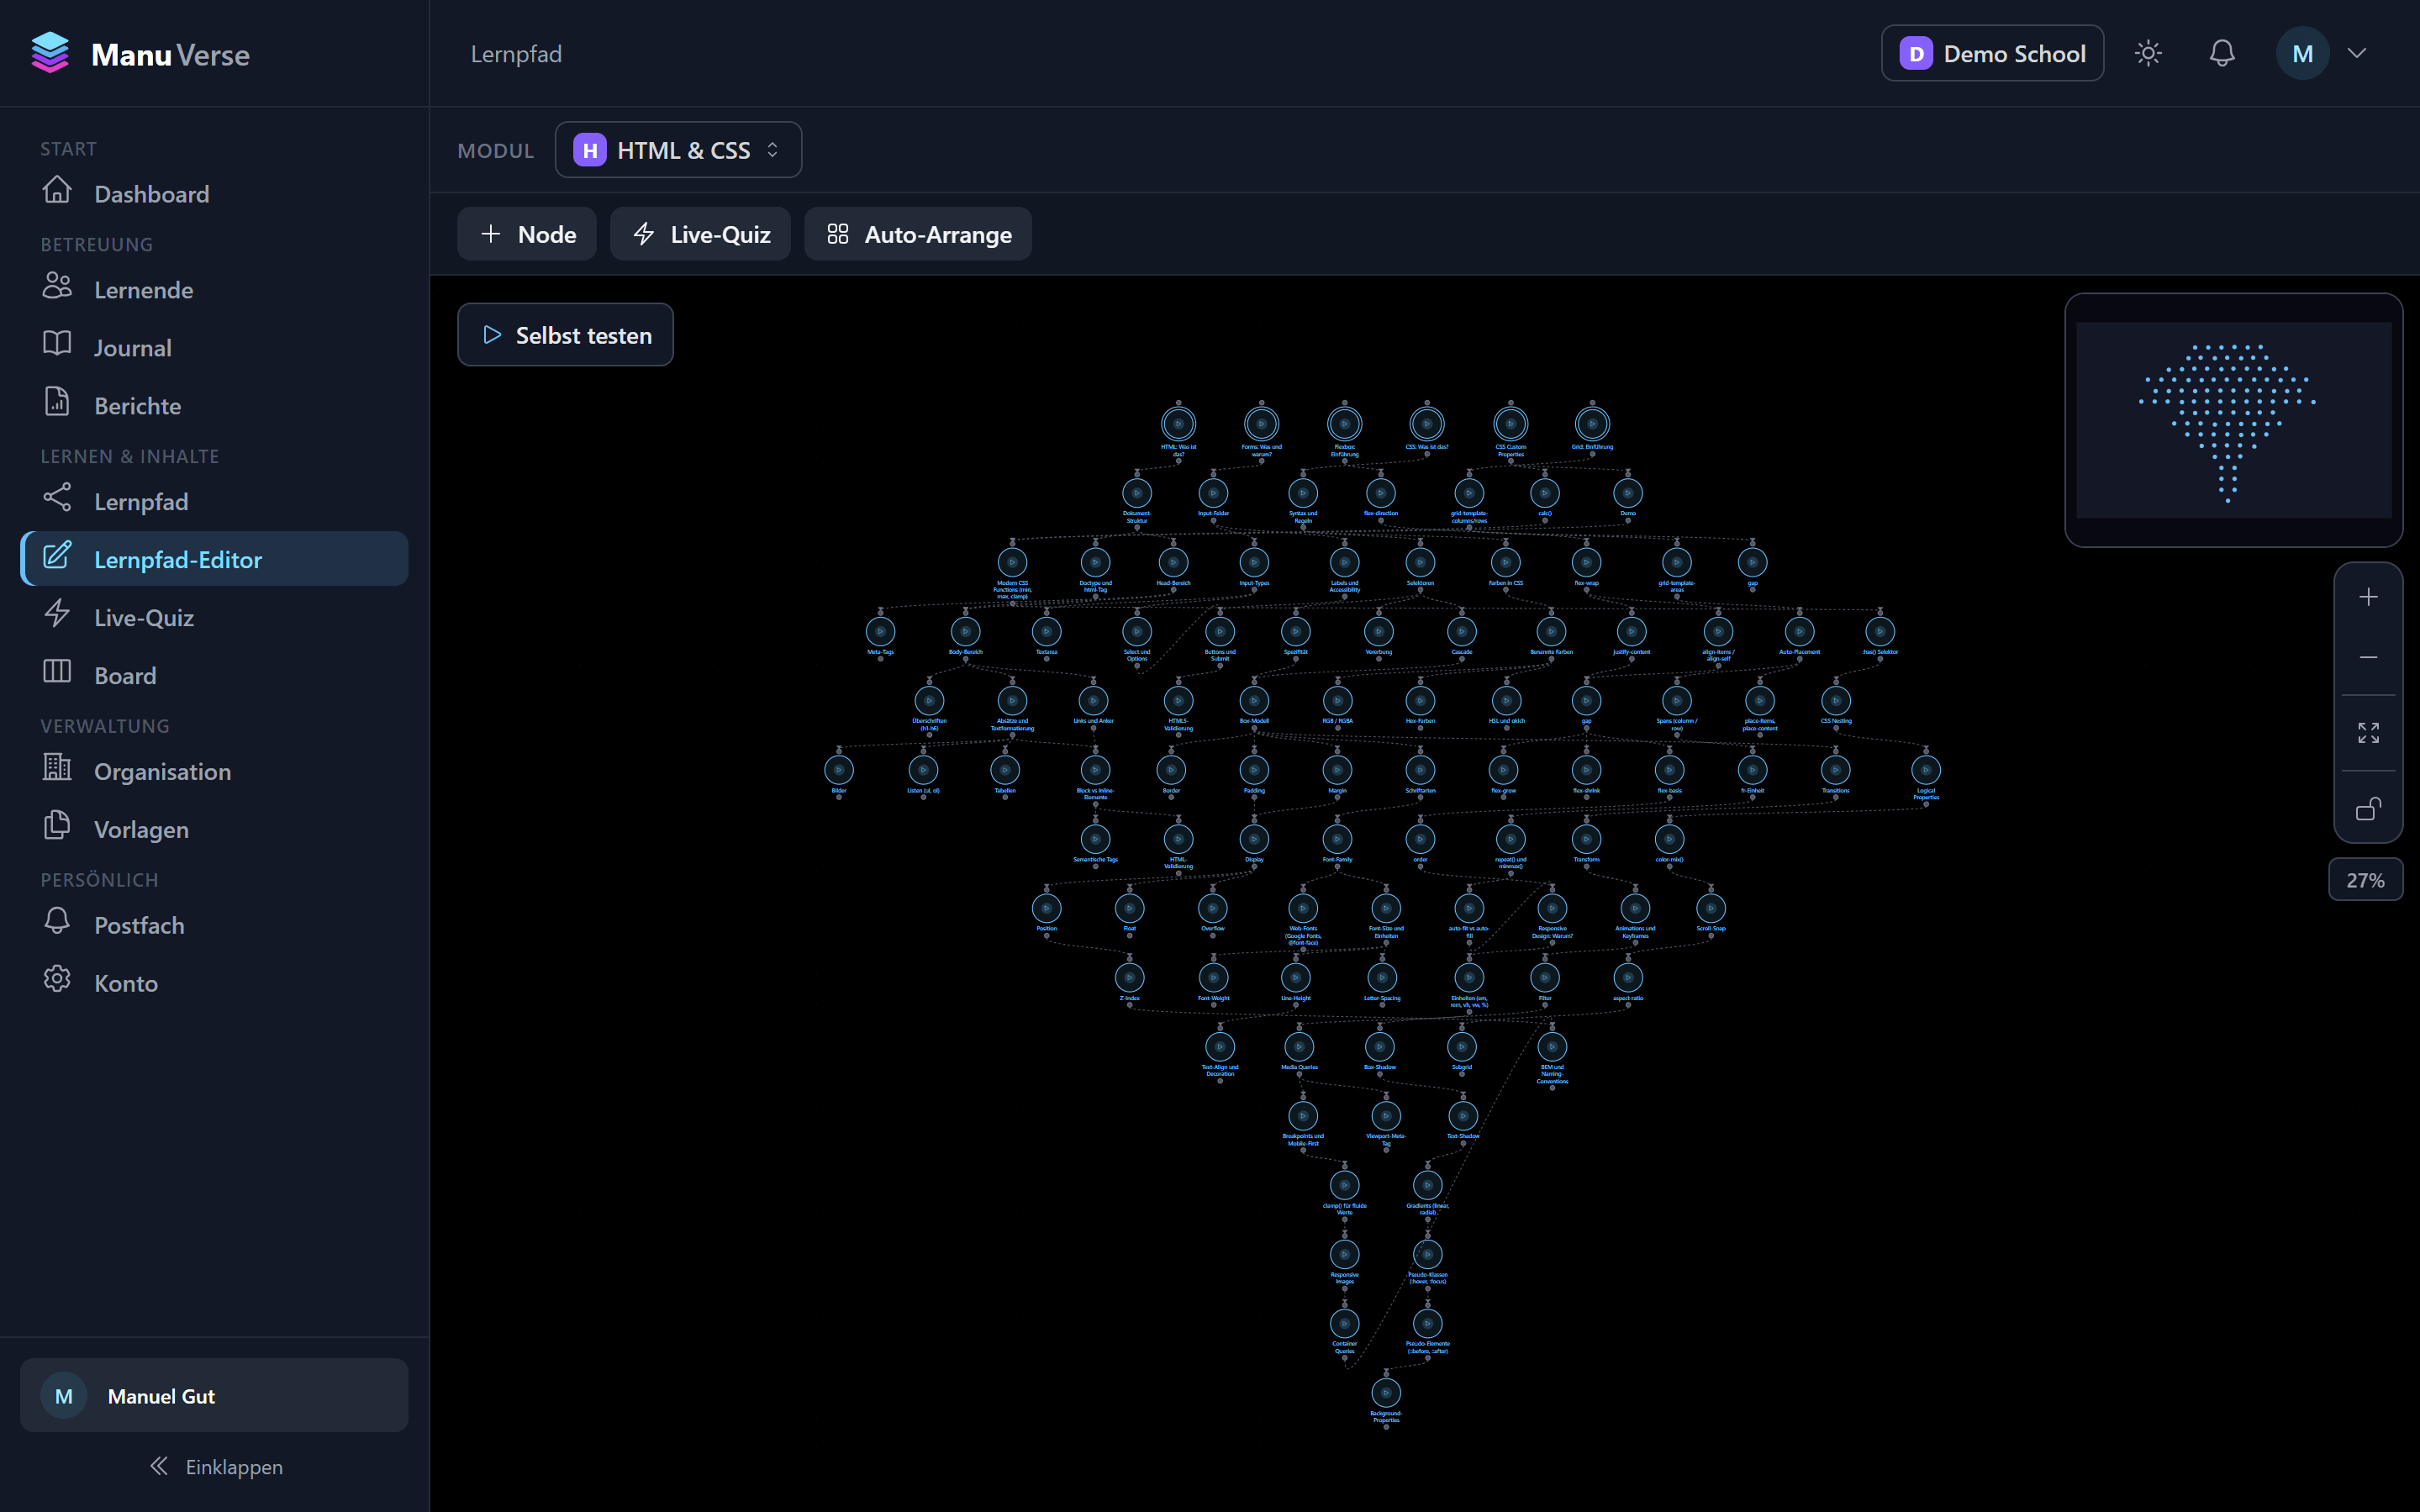Click Selbst testen play button
Screen dimensions: 2420x1512
(565, 335)
